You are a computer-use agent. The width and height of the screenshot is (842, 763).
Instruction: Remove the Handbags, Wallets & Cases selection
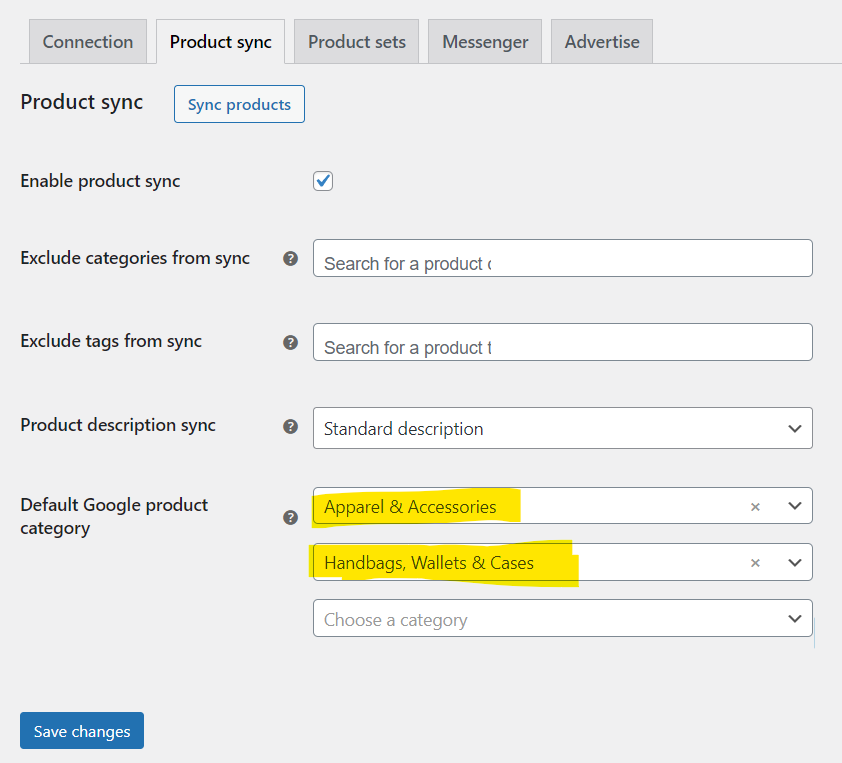tap(755, 563)
